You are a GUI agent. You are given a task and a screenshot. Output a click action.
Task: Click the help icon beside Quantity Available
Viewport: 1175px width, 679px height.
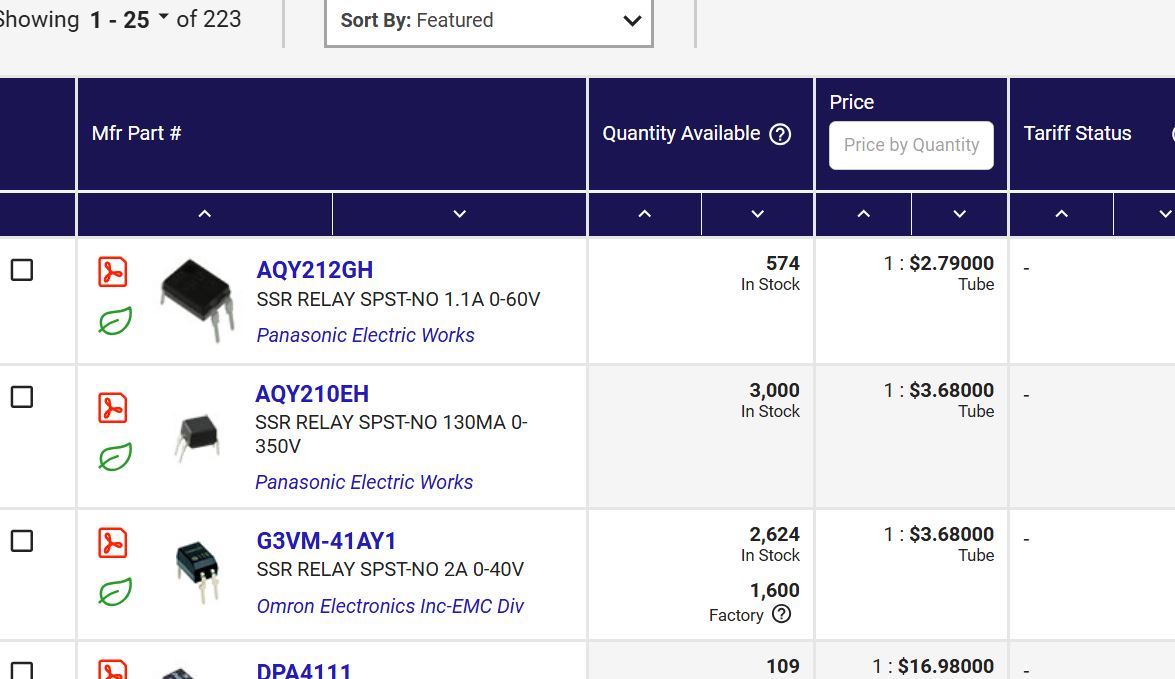coord(780,134)
